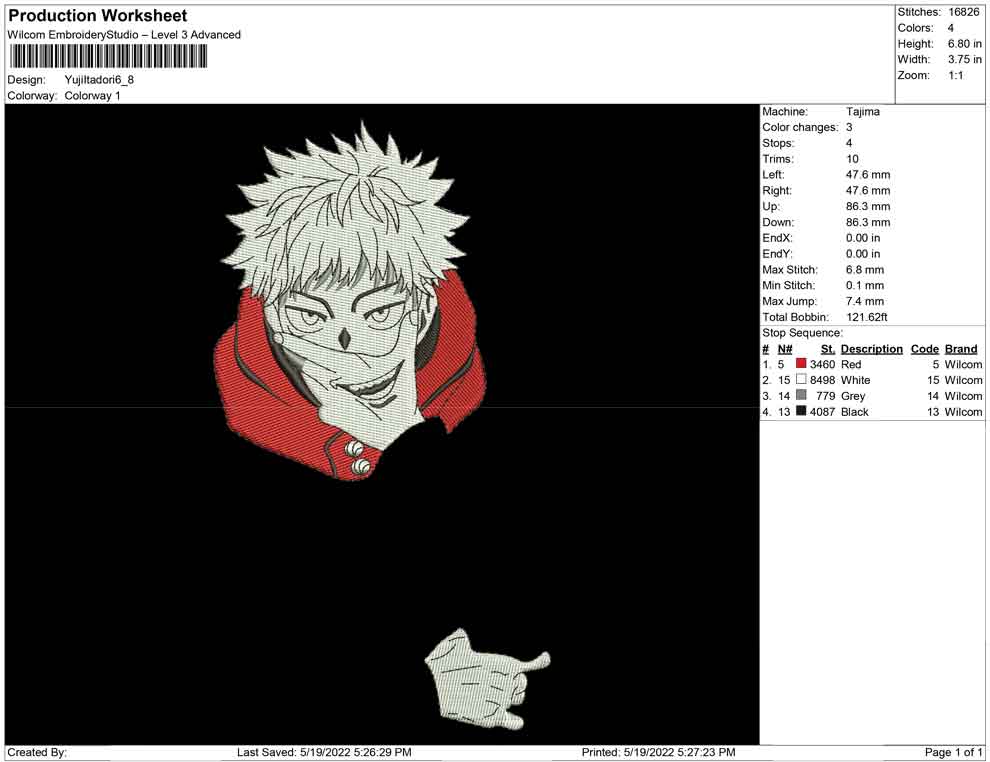Screen dimensions: 990x762
Task: Click the St. column header
Action: point(827,349)
